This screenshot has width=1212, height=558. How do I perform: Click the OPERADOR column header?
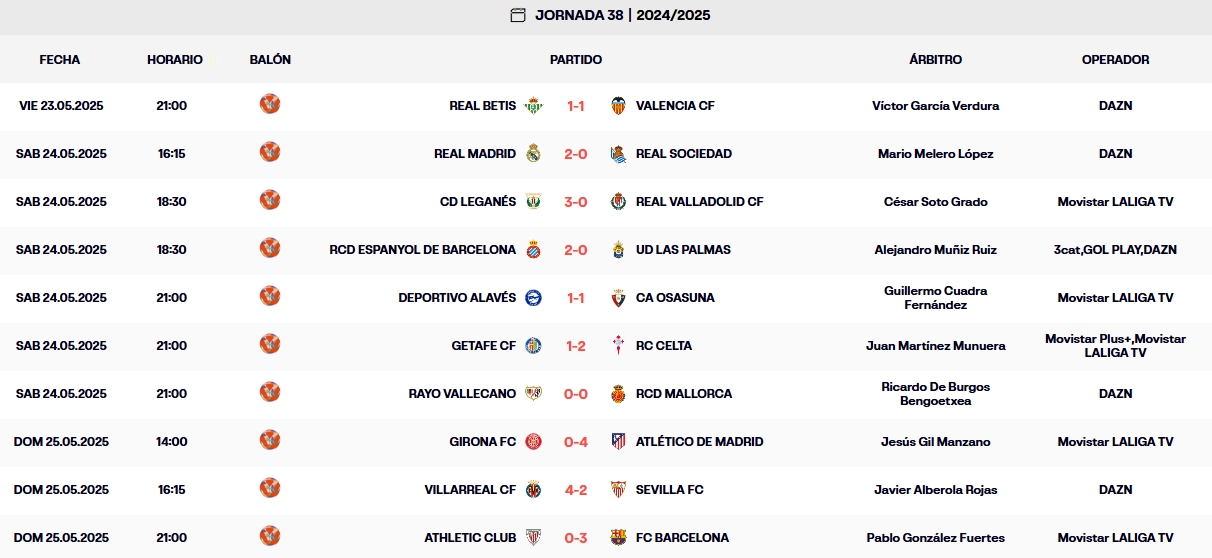1115,60
